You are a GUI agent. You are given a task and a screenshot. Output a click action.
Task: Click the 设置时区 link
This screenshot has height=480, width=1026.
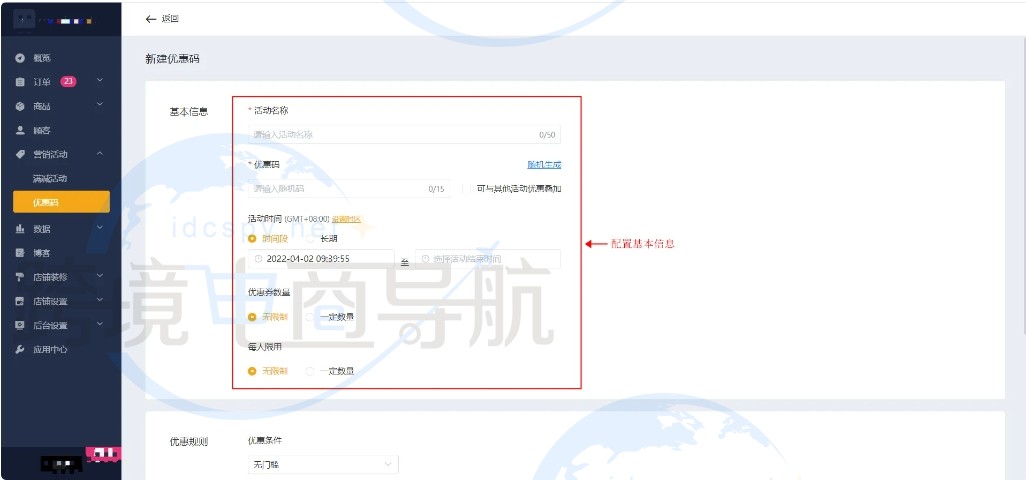[347, 220]
